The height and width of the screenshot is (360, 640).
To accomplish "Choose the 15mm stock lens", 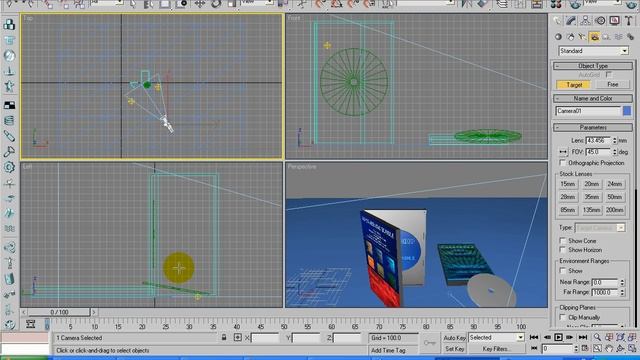I will (567, 184).
